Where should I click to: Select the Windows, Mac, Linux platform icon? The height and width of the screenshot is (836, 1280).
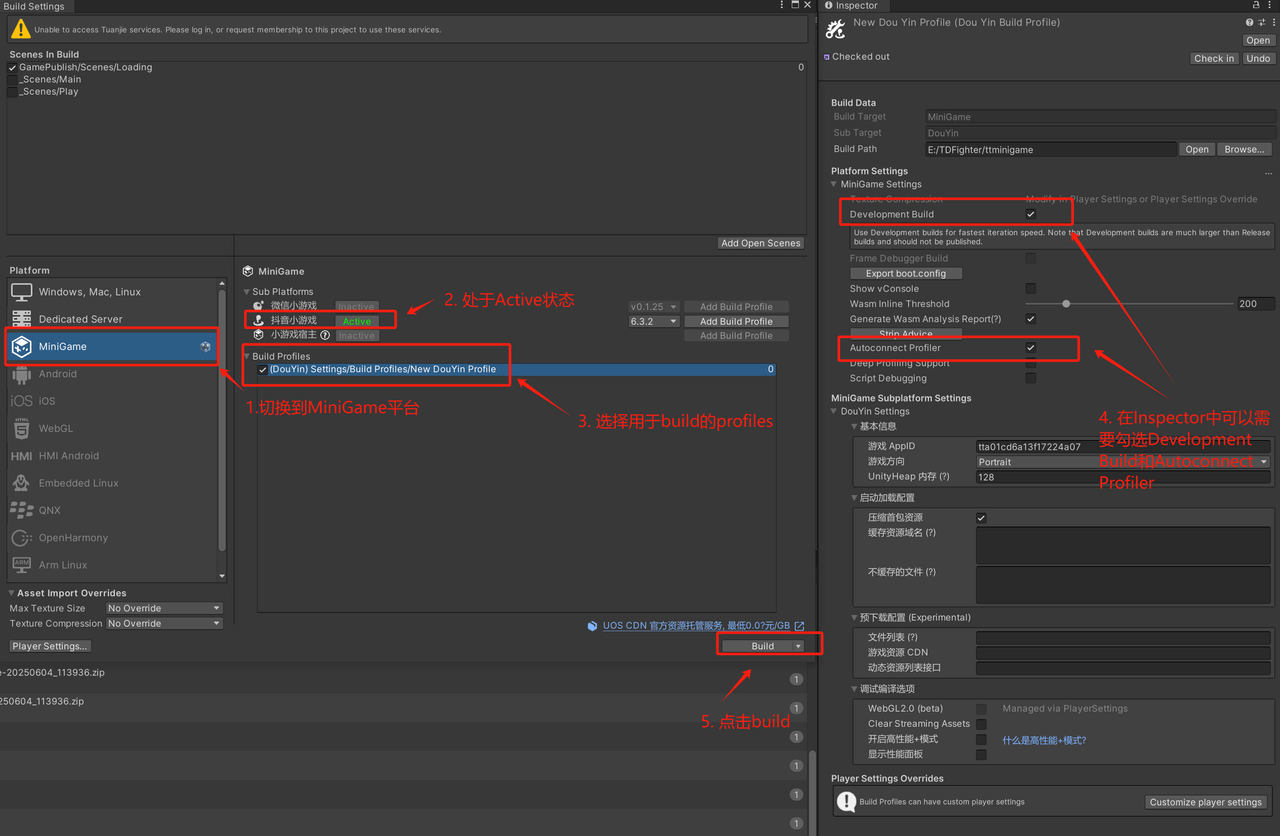[x=21, y=292]
